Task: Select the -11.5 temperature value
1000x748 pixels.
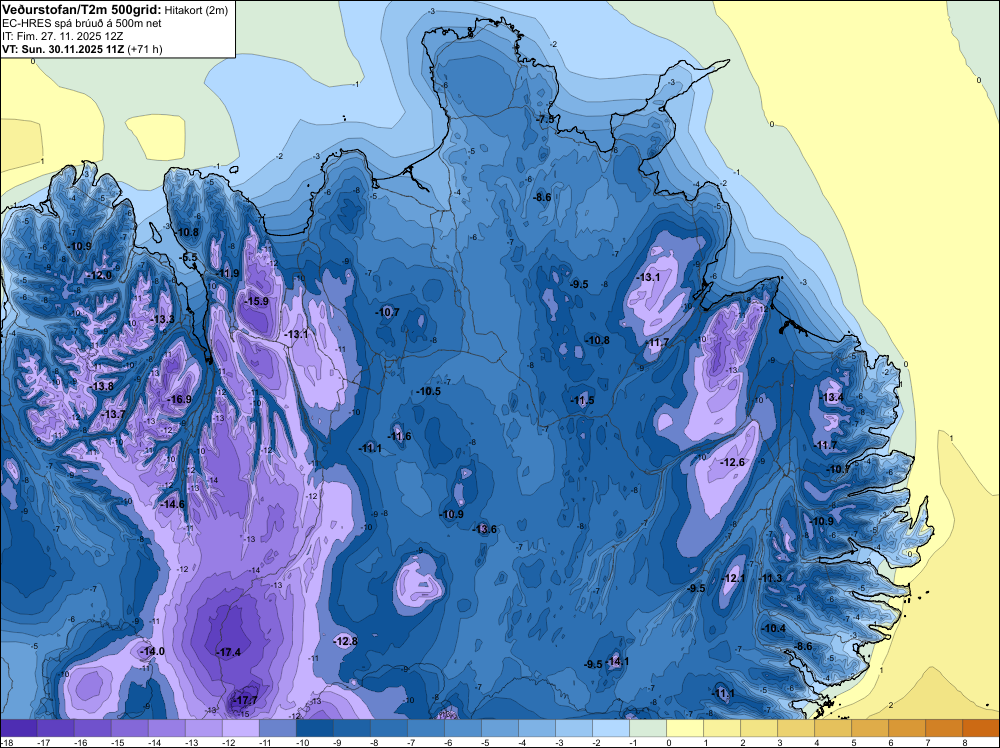Action: [582, 400]
